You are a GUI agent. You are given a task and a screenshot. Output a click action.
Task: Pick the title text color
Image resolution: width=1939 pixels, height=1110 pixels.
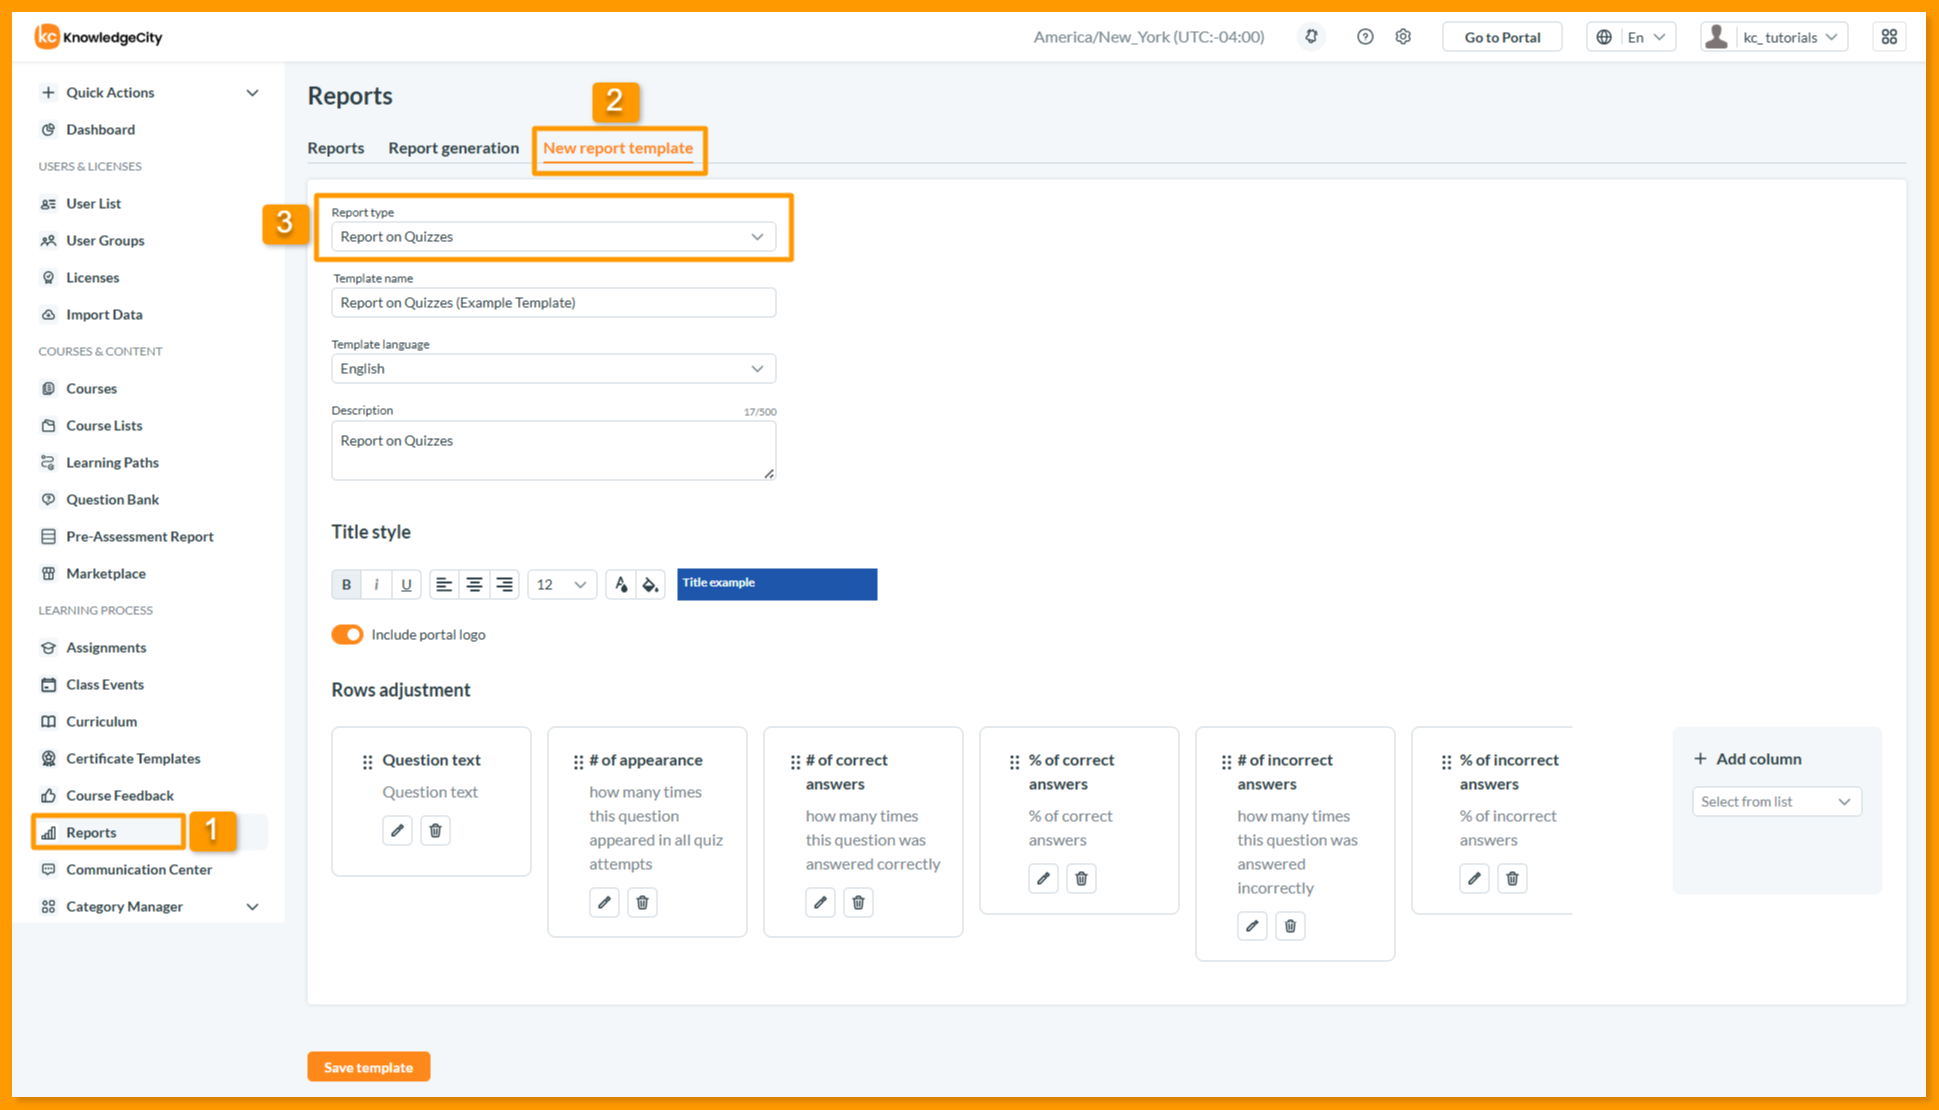click(x=621, y=585)
